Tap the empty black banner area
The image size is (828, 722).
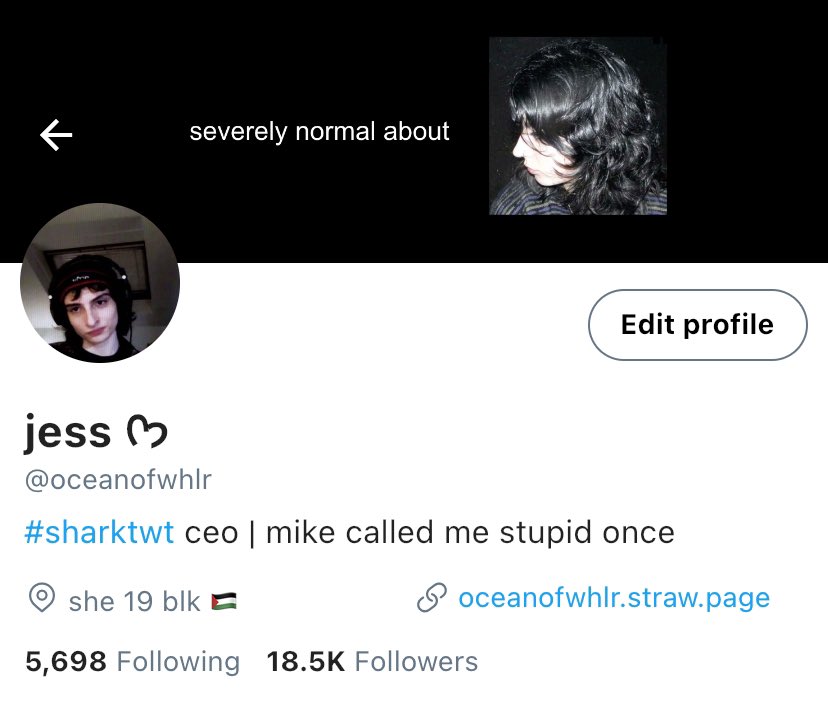click(745, 132)
